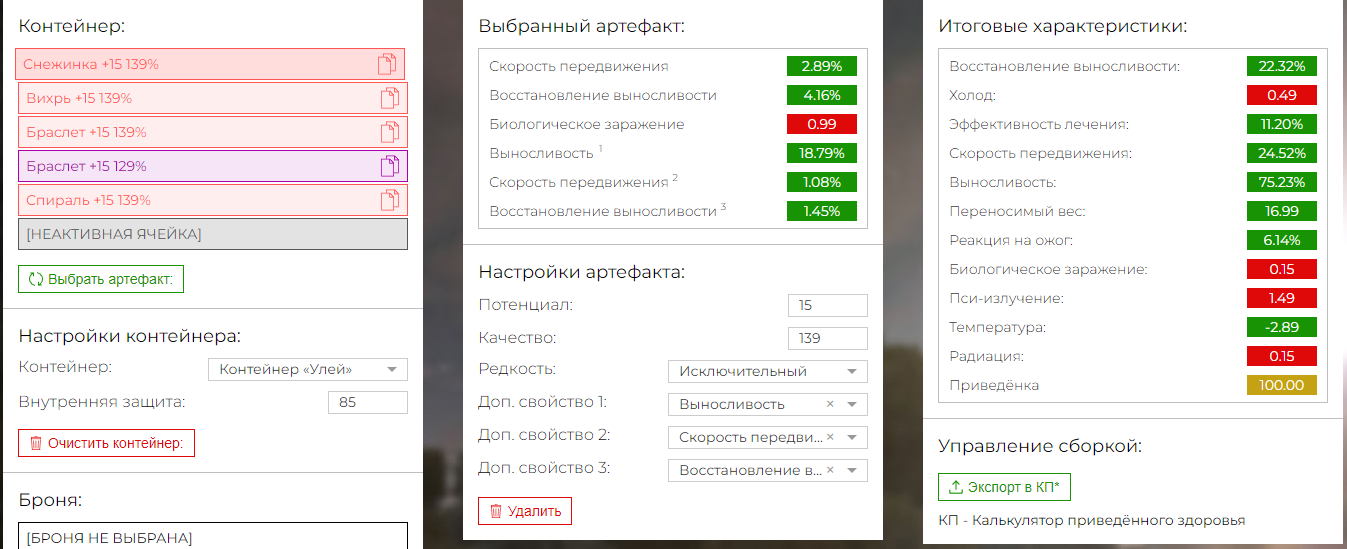This screenshot has height=549, width=1347.
Task: Copy the Снежинка +15 139% artifact
Action: click(387, 64)
